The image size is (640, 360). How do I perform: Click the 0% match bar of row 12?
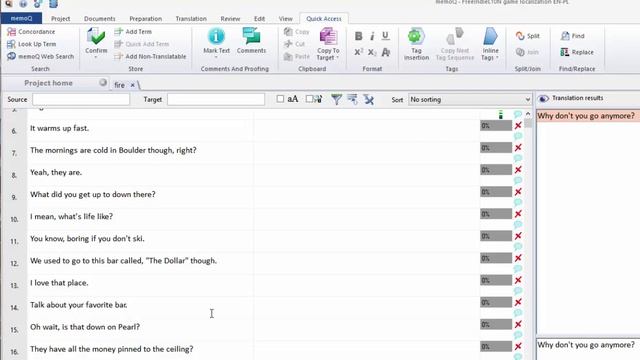point(496,258)
